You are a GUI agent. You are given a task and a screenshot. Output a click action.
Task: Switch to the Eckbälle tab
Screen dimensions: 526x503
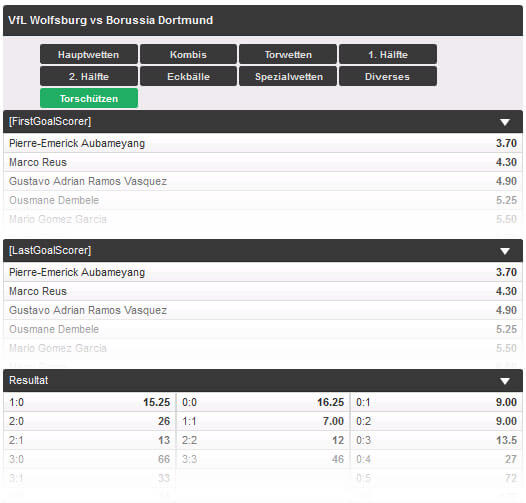(188, 76)
